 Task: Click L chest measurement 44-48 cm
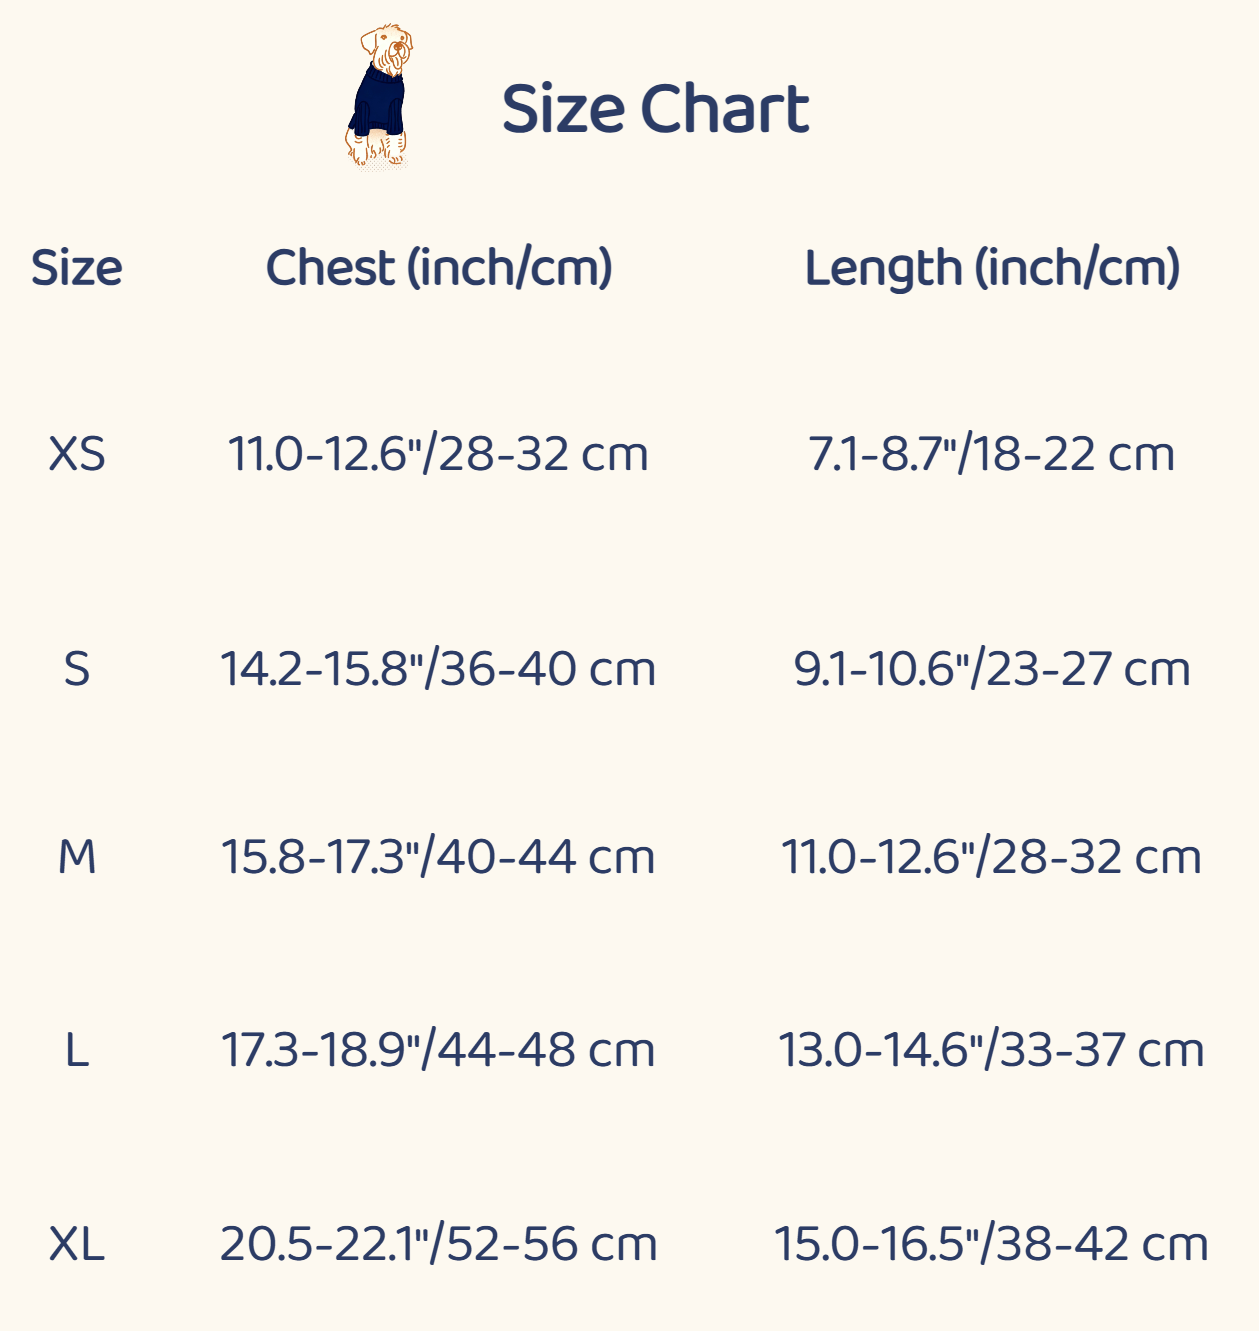(439, 1050)
